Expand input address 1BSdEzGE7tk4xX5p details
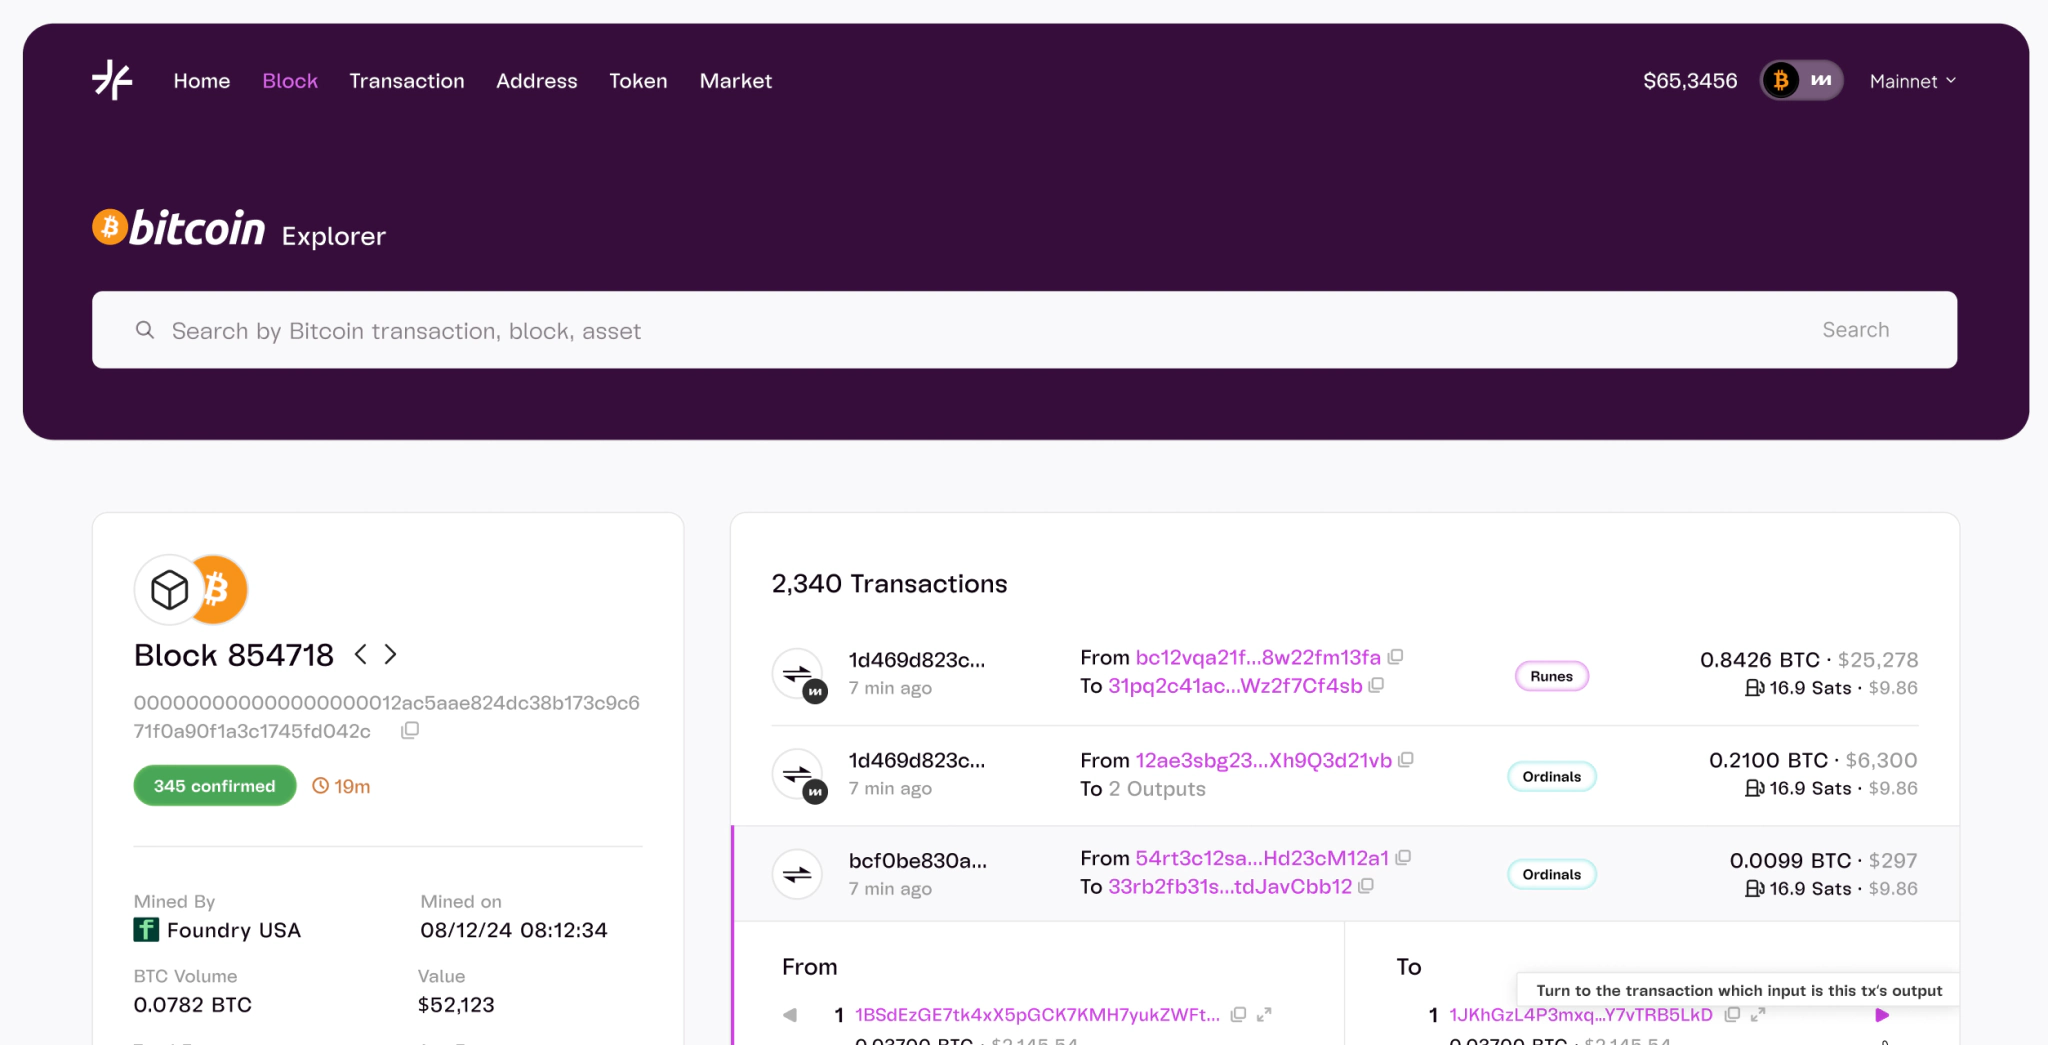Screen dimensions: 2048x1045 point(1264,1014)
